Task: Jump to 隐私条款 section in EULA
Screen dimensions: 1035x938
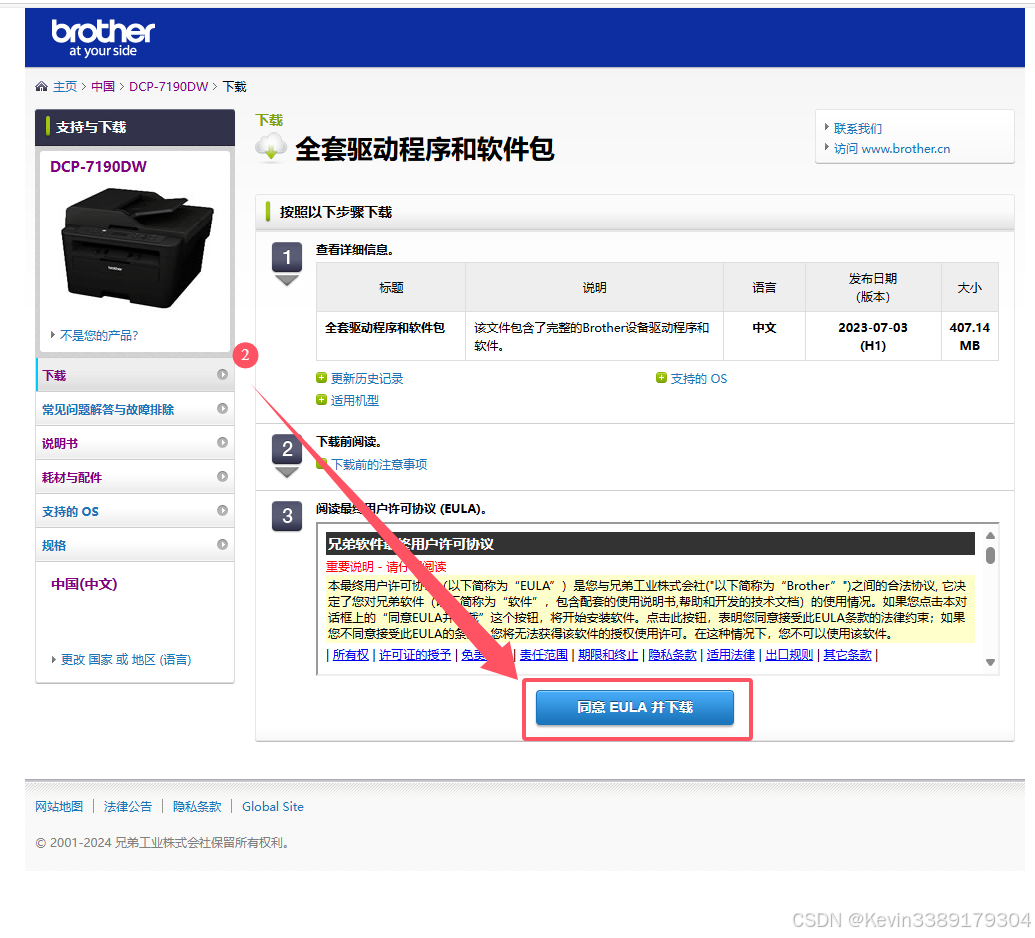Action: [672, 655]
